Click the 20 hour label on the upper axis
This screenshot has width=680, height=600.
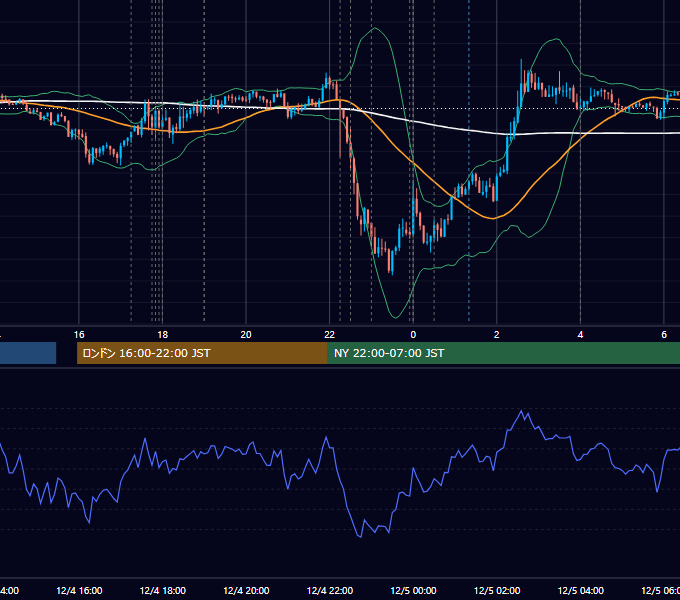246,335
